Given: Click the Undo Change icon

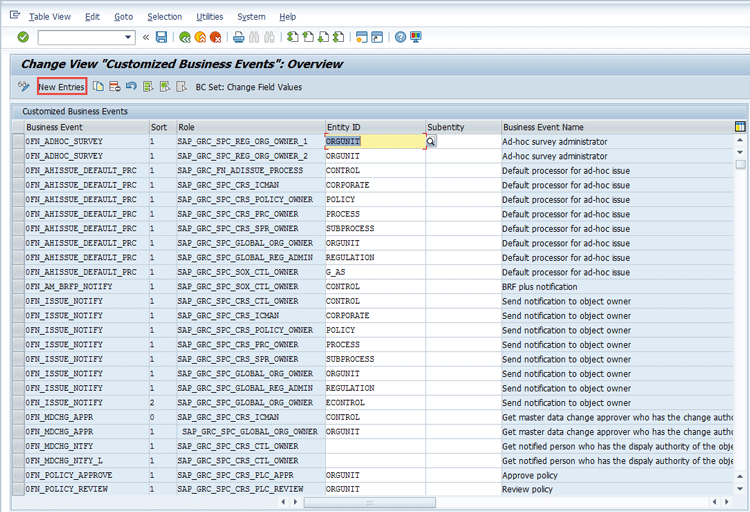Looking at the screenshot, I should pyautogui.click(x=131, y=87).
